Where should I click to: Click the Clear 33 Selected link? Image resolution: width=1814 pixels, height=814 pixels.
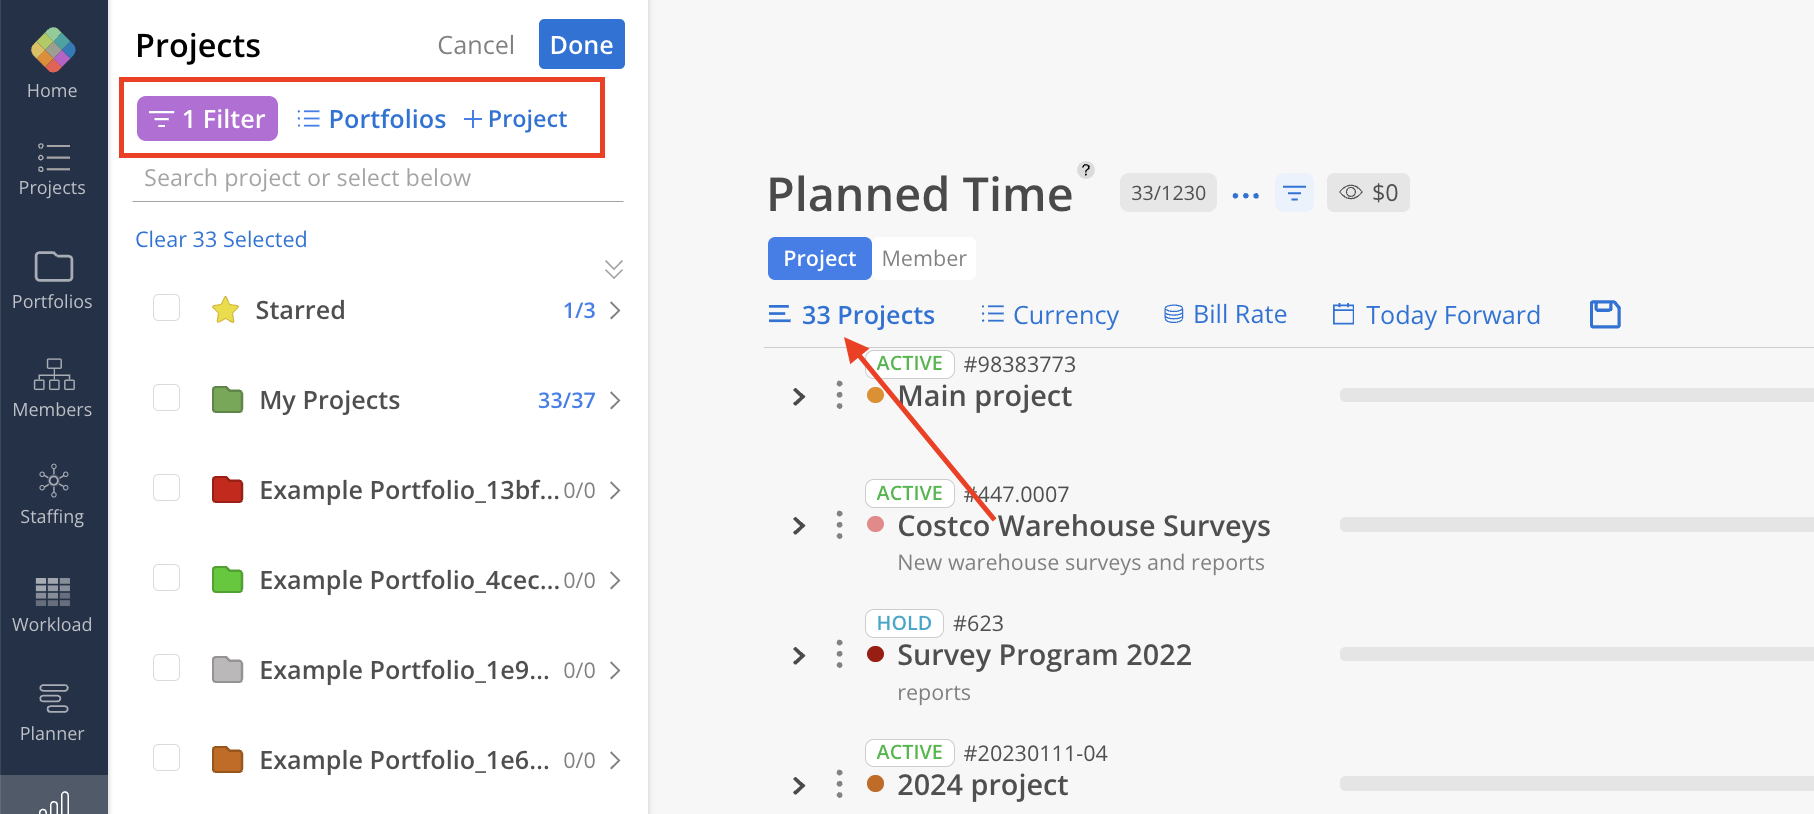click(x=221, y=240)
